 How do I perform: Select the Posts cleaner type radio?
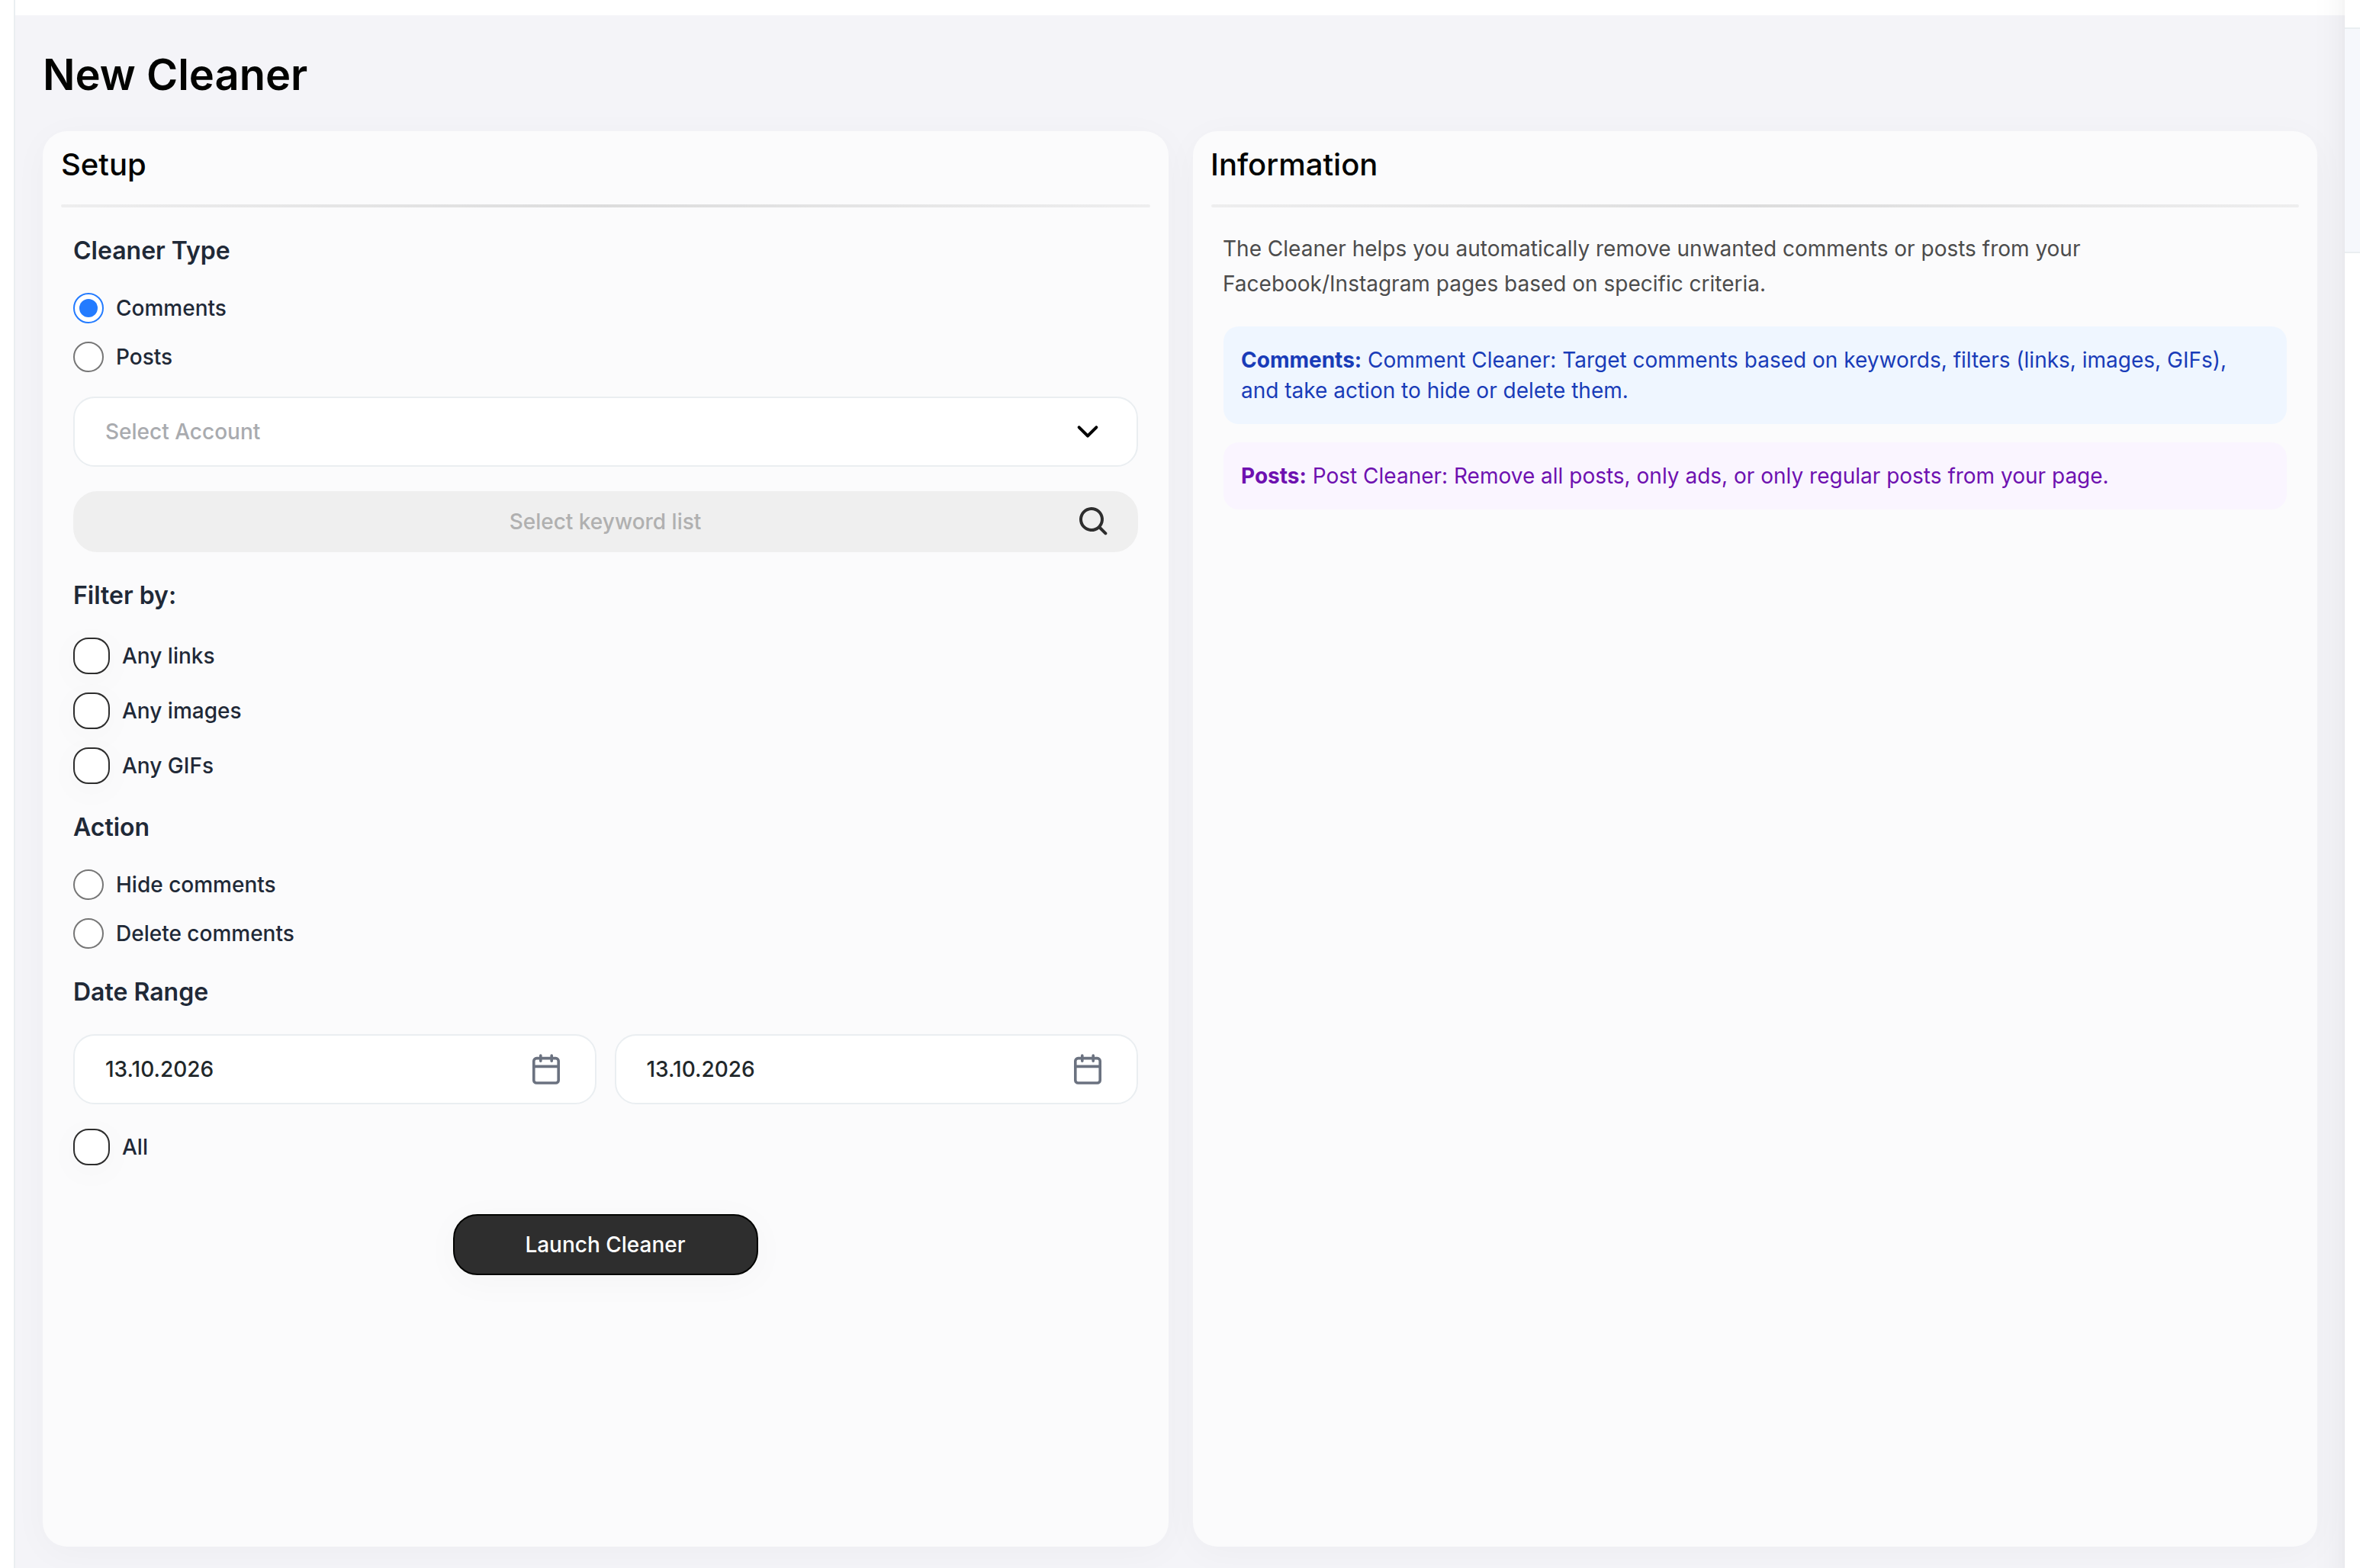(89, 357)
